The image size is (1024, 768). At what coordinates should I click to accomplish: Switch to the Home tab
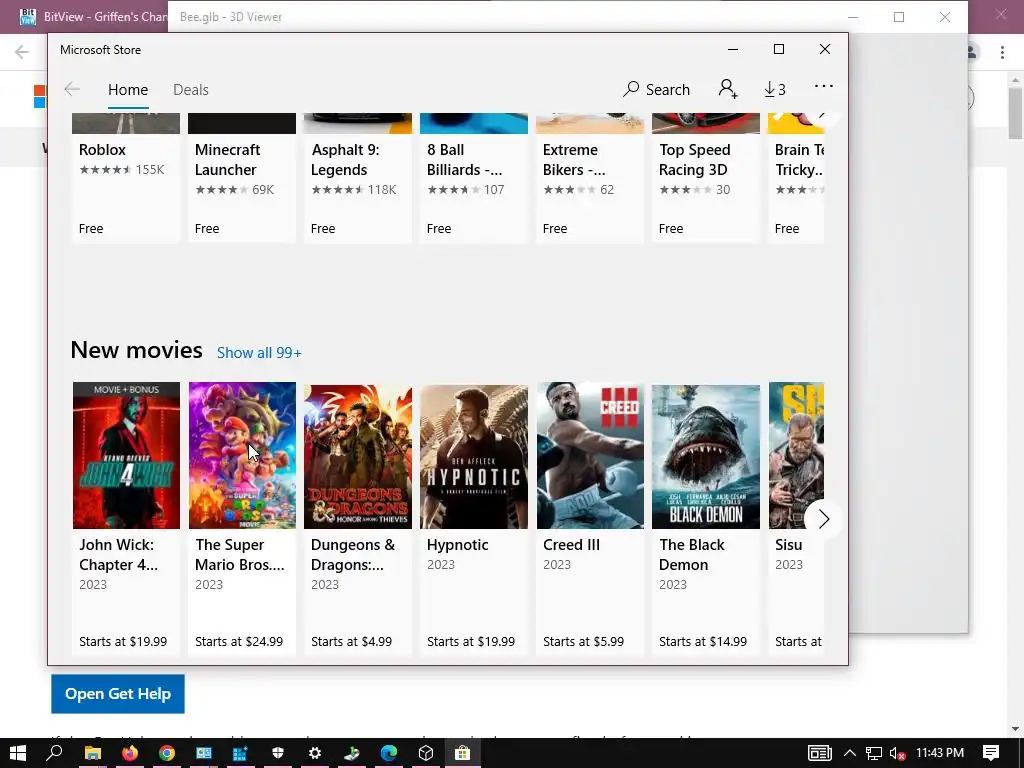point(128,89)
